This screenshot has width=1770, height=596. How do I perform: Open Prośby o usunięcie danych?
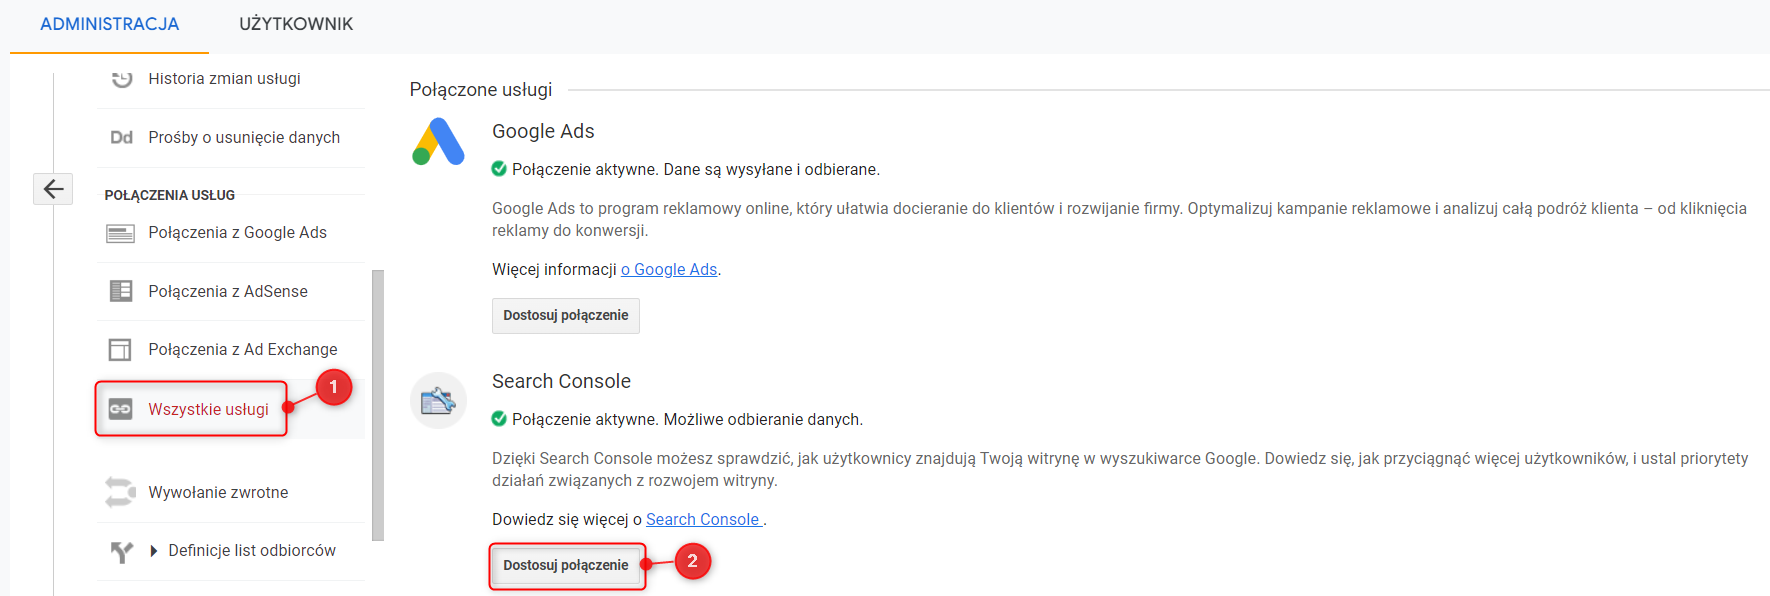tap(244, 138)
